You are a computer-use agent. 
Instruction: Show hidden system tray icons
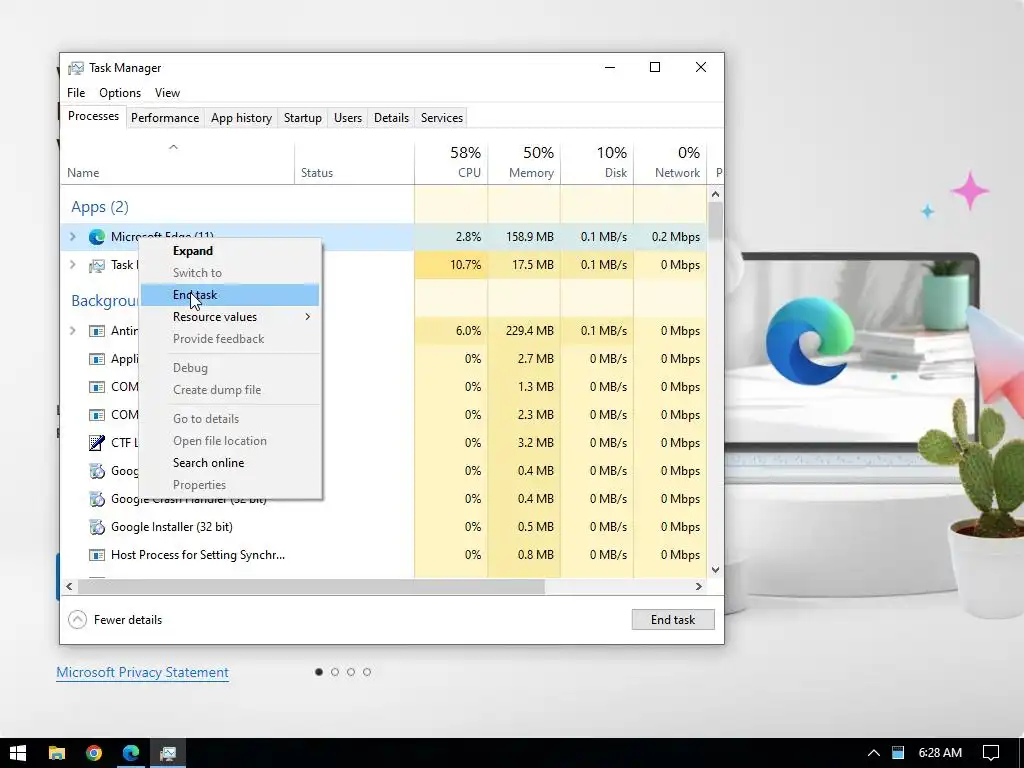click(x=873, y=753)
